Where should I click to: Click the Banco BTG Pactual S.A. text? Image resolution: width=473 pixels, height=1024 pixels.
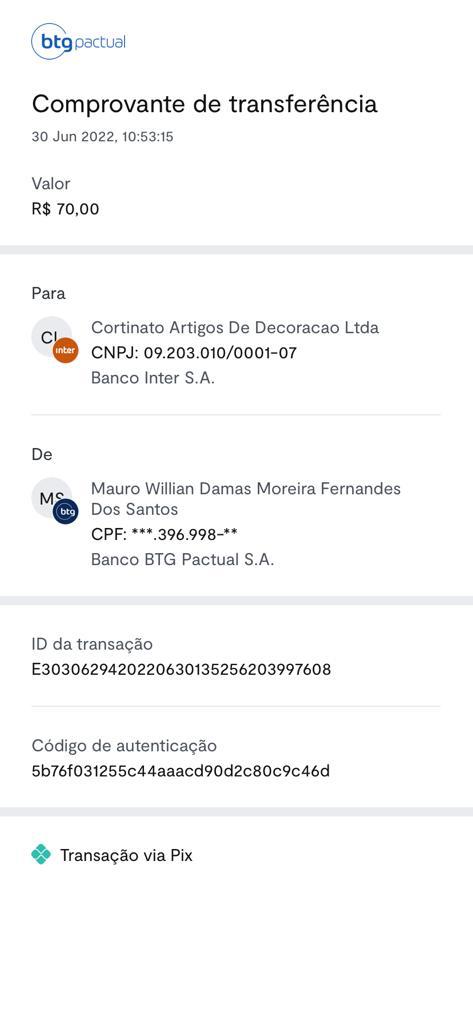tap(182, 560)
